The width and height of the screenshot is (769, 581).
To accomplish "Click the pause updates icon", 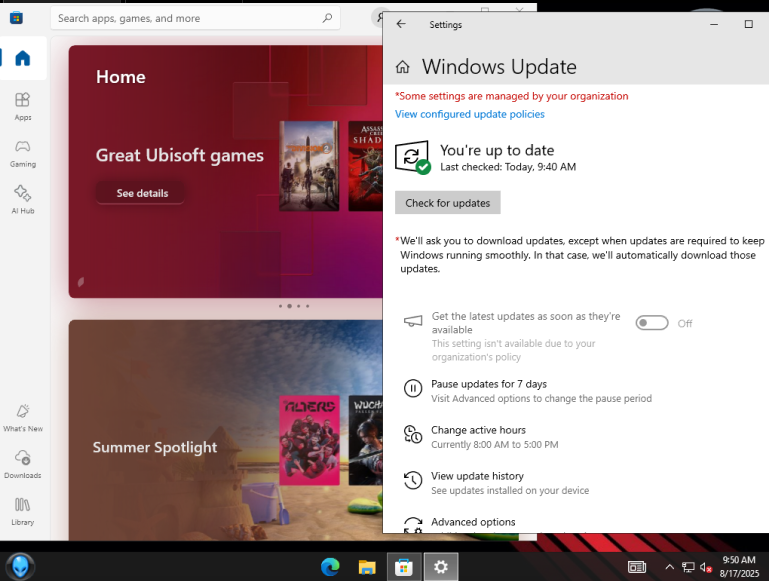I will tap(413, 389).
